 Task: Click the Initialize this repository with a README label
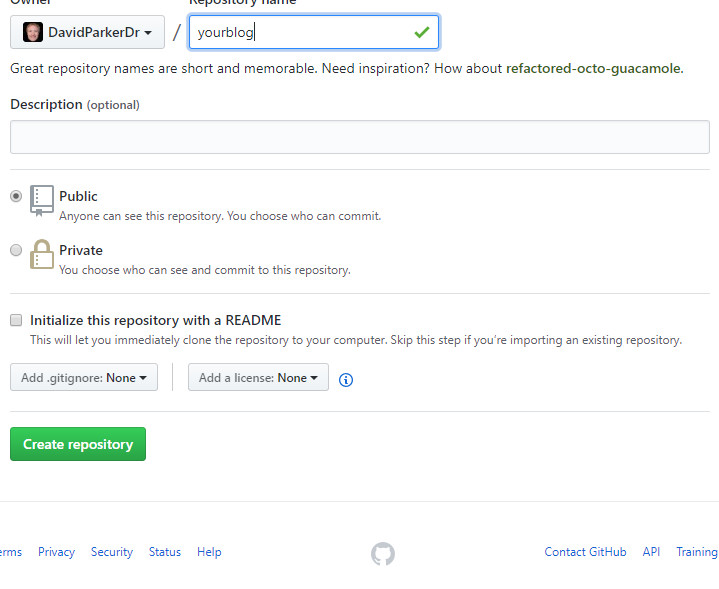coord(155,320)
